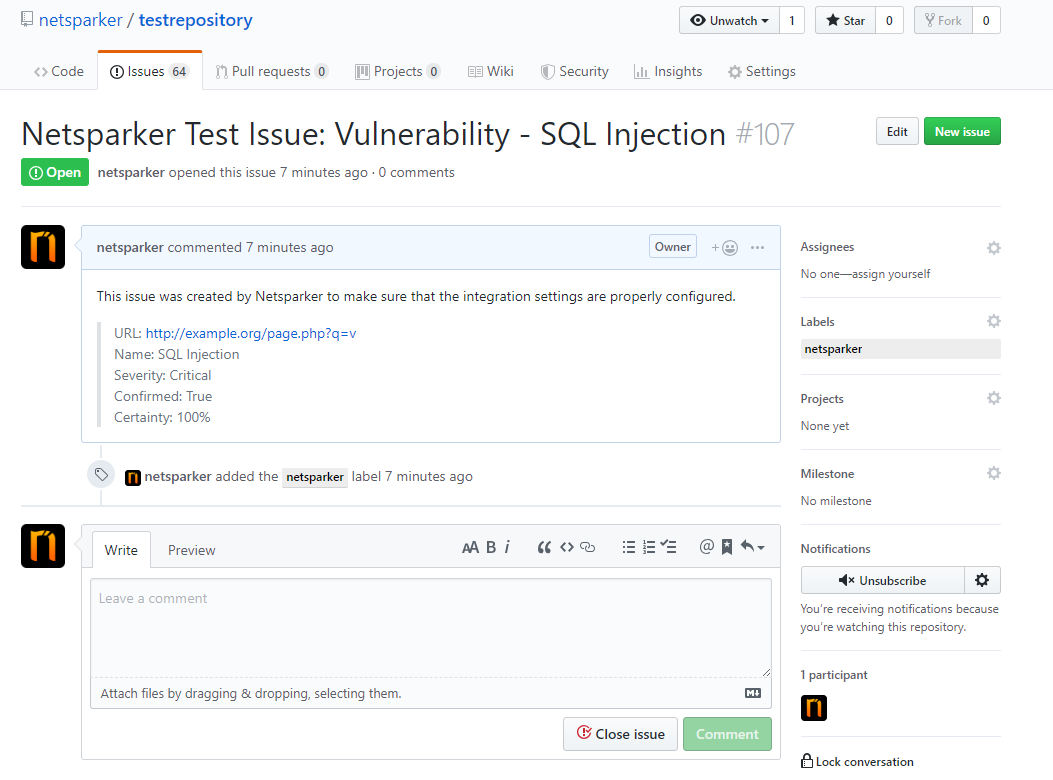Screen dimensions: 1053x780
Task: Open the Labels settings gear
Action: [x=993, y=320]
